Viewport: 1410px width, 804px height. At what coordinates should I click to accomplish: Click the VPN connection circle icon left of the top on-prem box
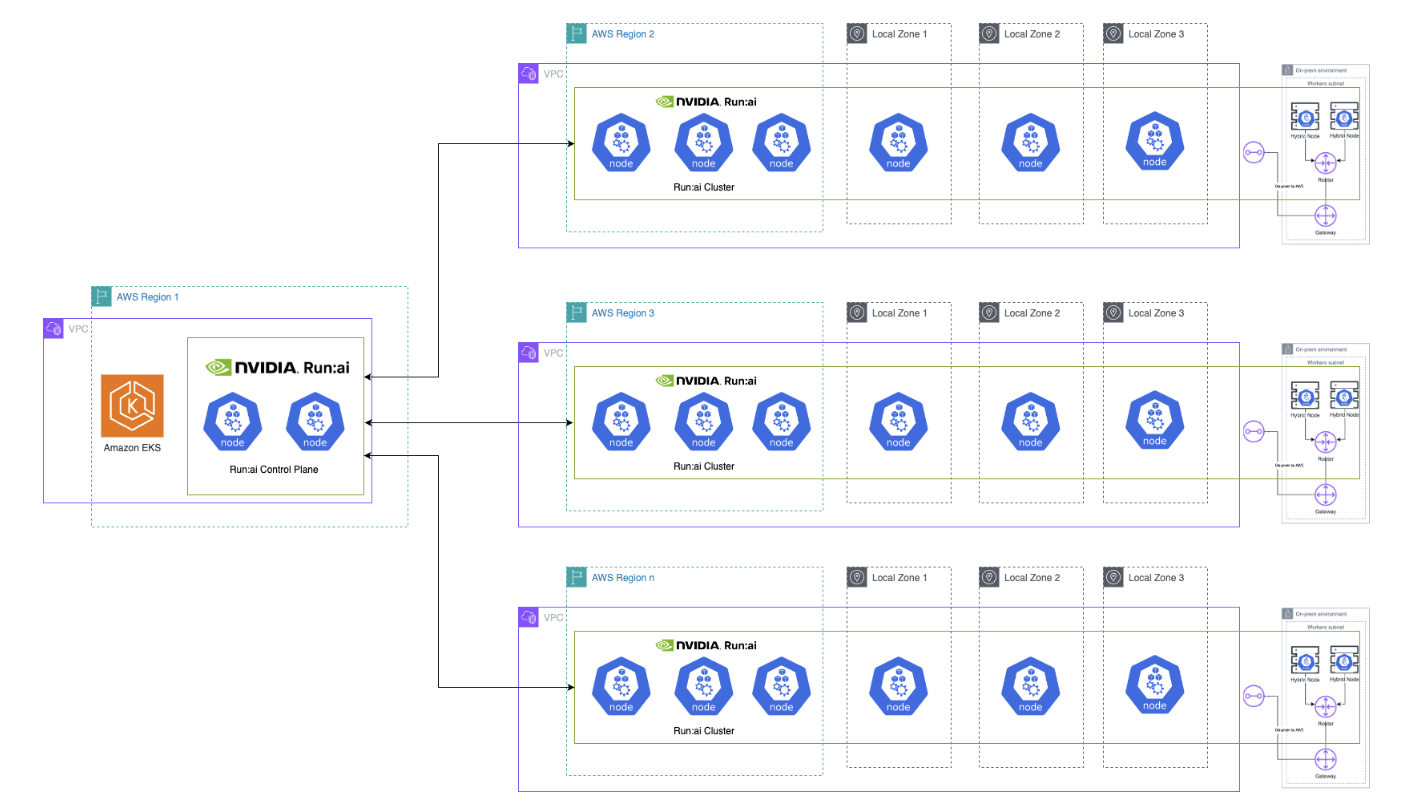pos(1253,152)
